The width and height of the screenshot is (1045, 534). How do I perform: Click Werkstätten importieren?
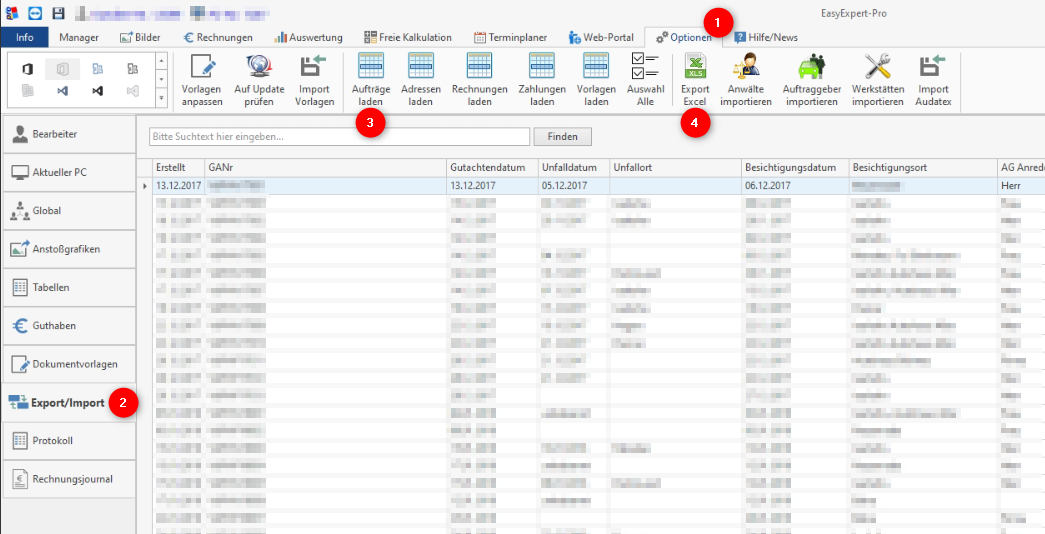(x=878, y=80)
